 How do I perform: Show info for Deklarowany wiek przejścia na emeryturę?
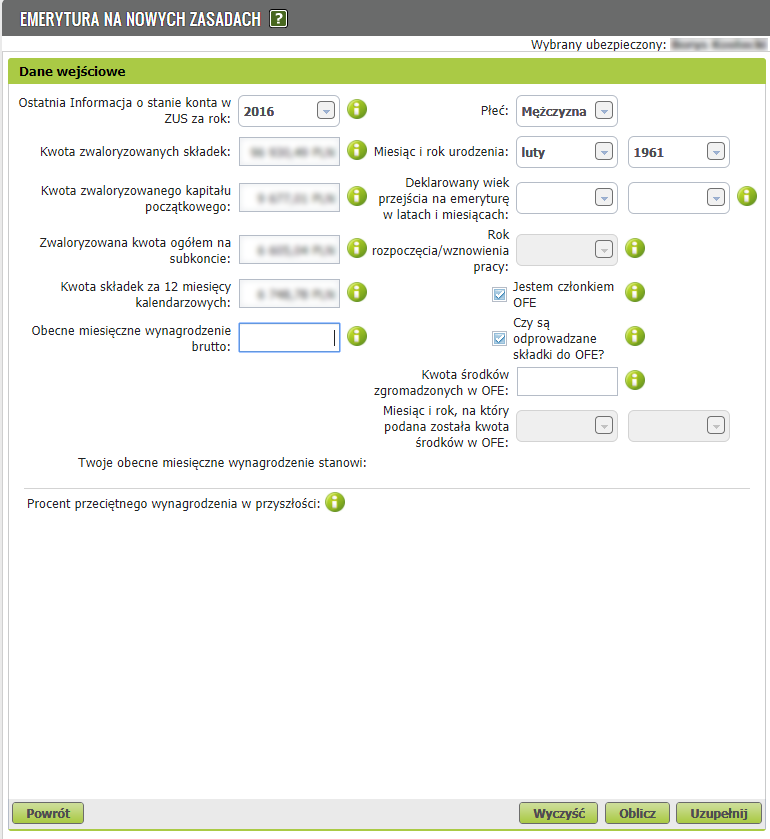[x=747, y=196]
